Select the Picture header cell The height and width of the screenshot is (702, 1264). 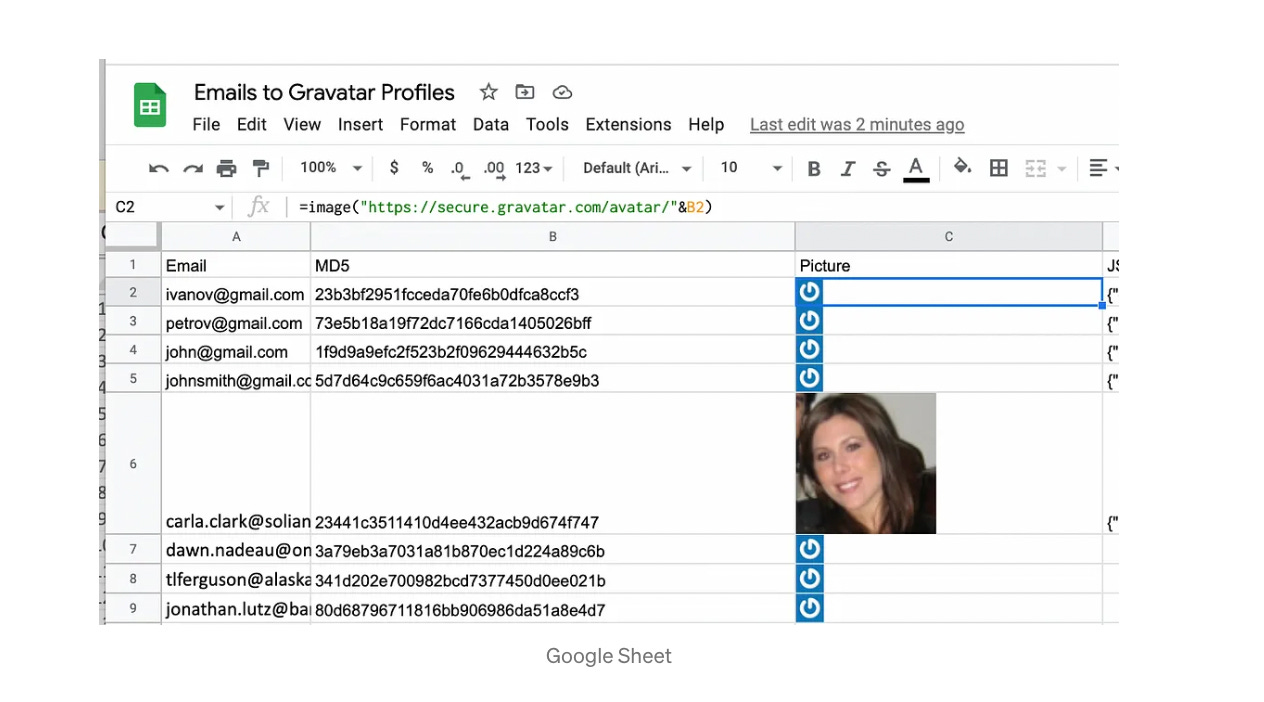(x=949, y=265)
